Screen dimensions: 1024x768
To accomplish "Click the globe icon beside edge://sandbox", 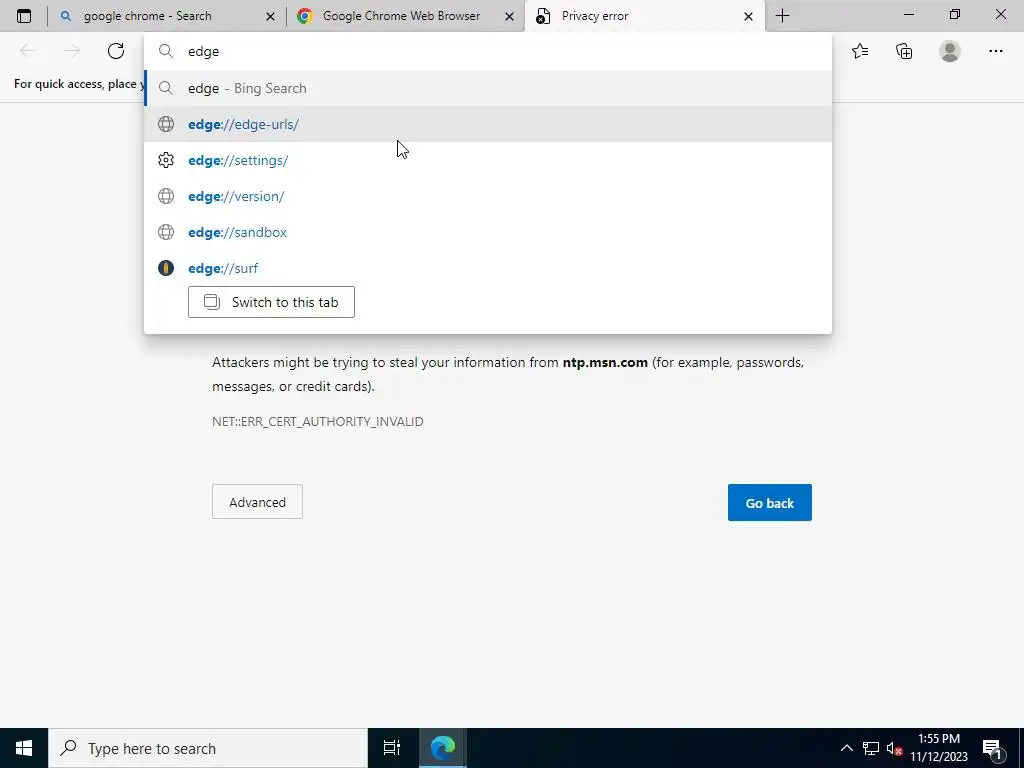I will (x=166, y=232).
